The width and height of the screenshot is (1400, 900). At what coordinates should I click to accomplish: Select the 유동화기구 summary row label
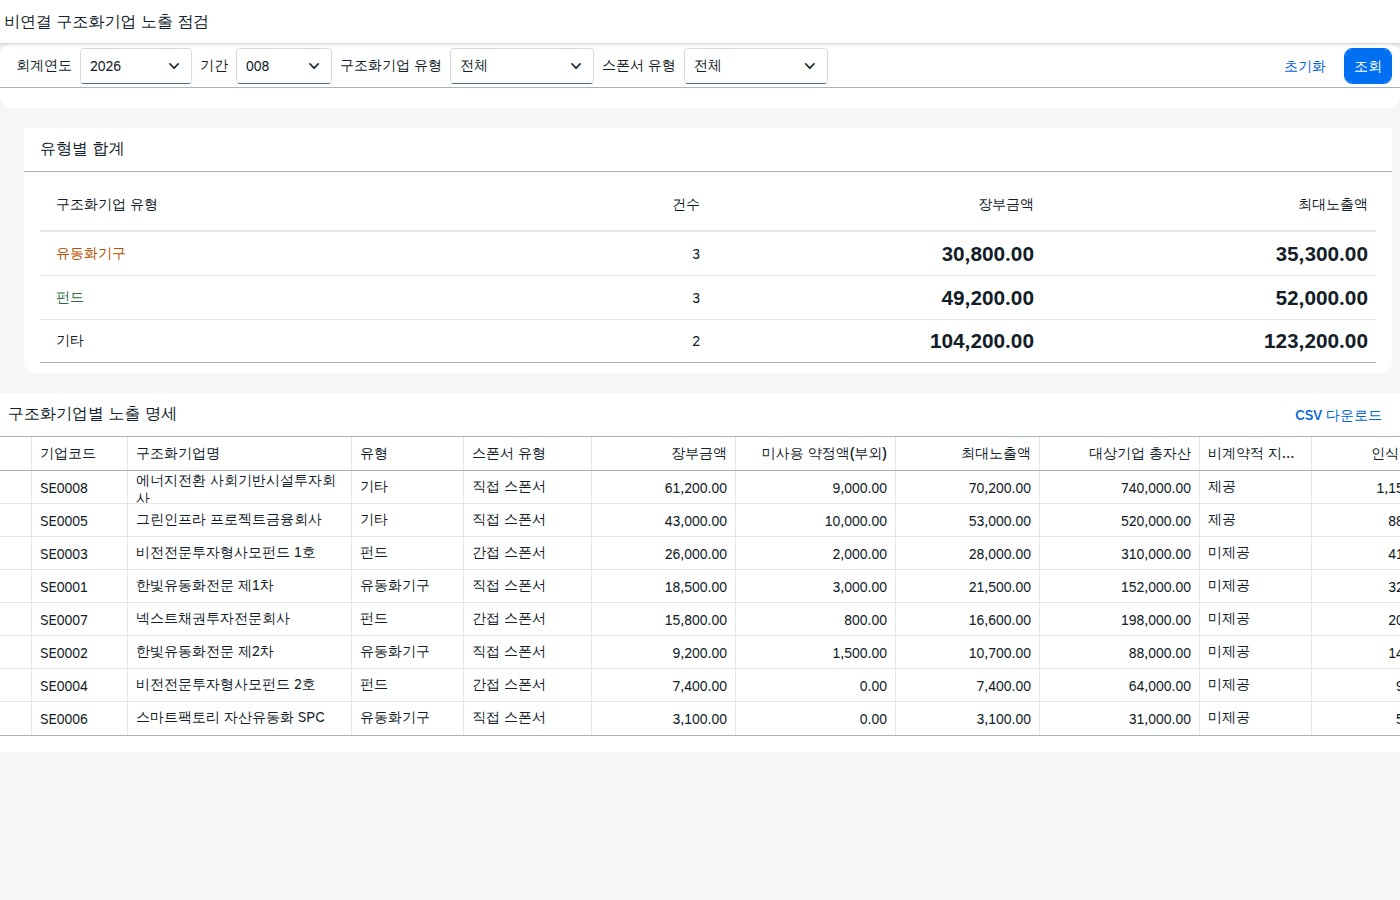pyautogui.click(x=91, y=254)
